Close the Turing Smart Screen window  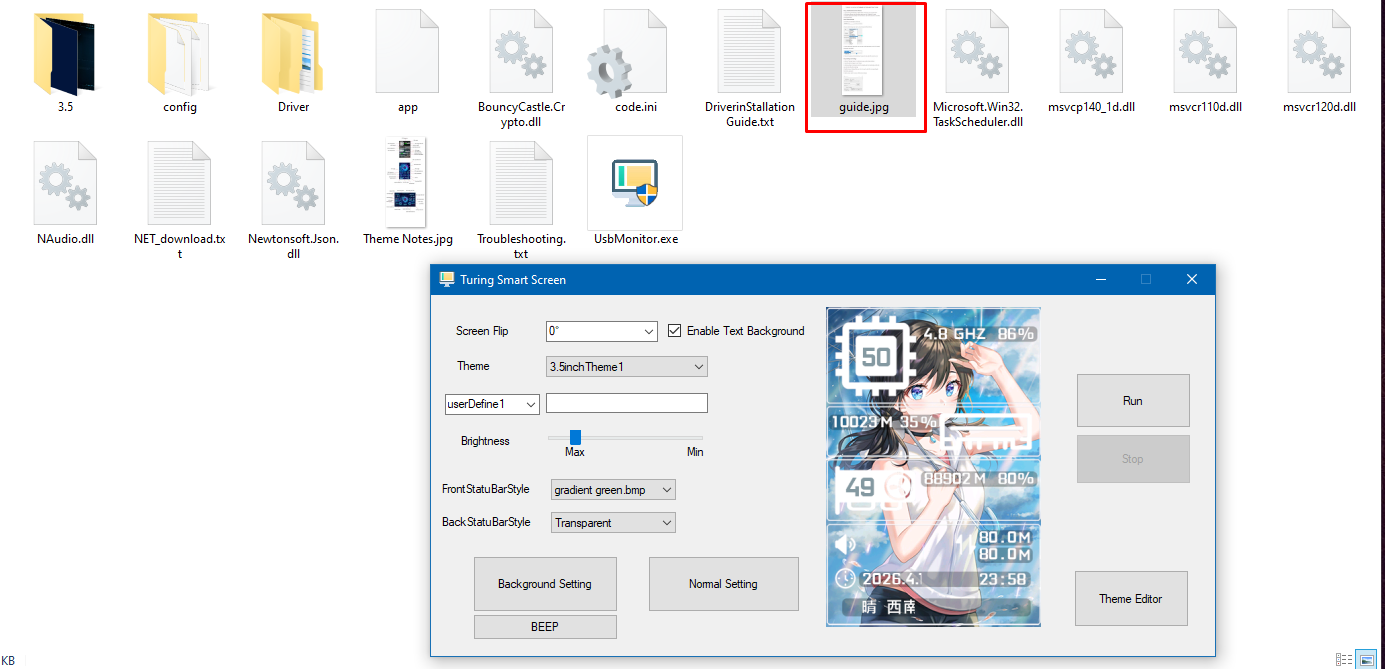tap(1192, 280)
